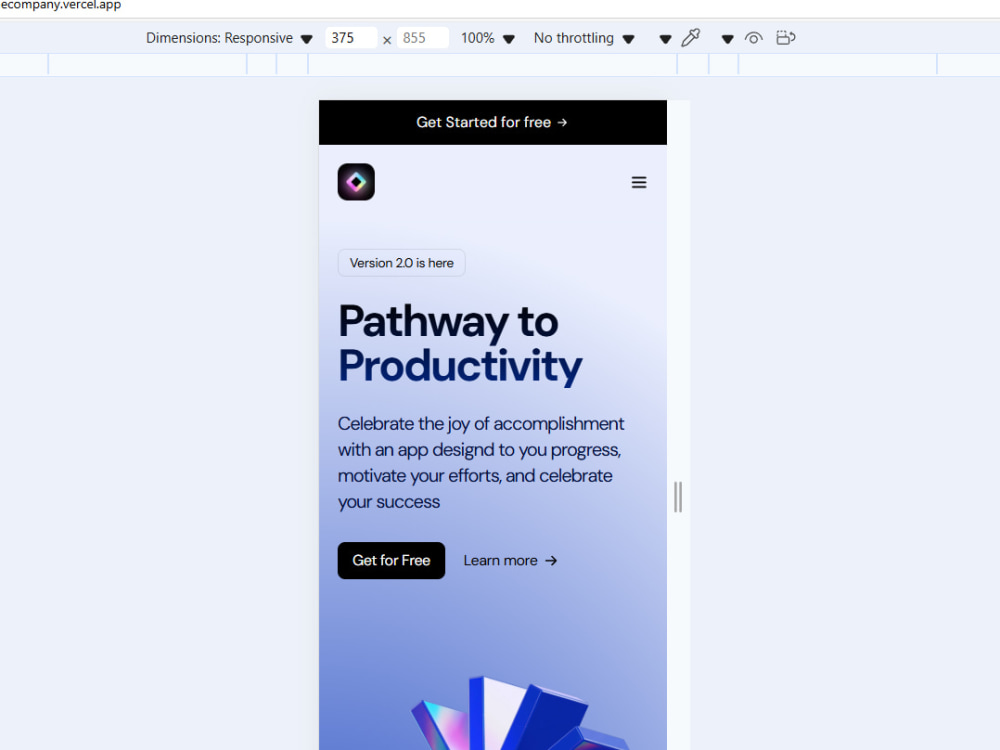Click the Pathway to Productivity heading
Image resolution: width=1000 pixels, height=750 pixels.
pyautogui.click(x=460, y=344)
